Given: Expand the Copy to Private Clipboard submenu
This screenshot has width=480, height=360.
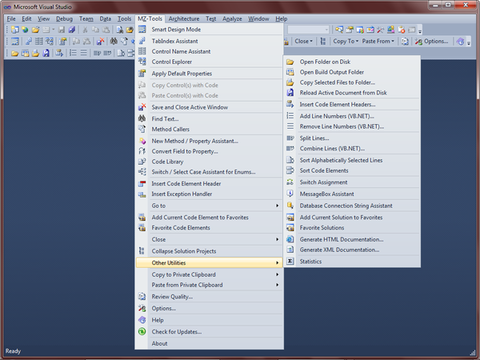Looking at the screenshot, I should [x=210, y=275].
